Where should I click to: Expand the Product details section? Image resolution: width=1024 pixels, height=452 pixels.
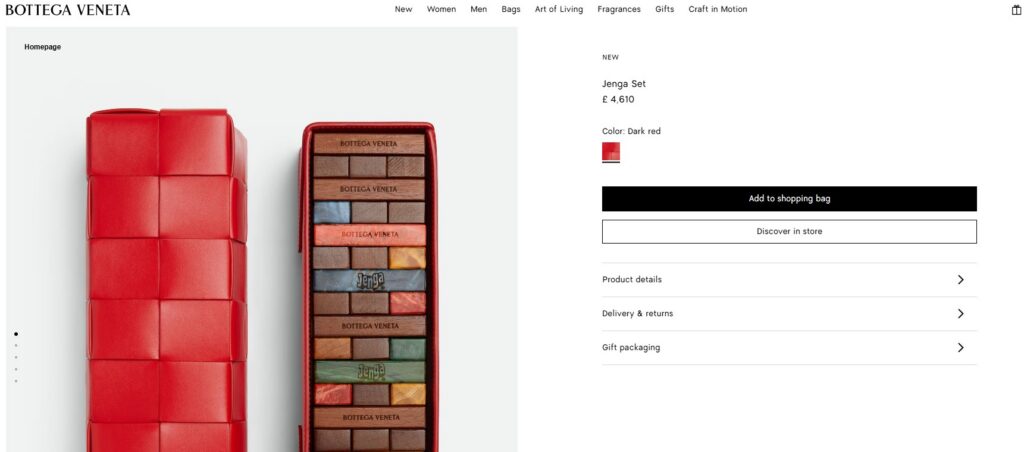point(789,280)
